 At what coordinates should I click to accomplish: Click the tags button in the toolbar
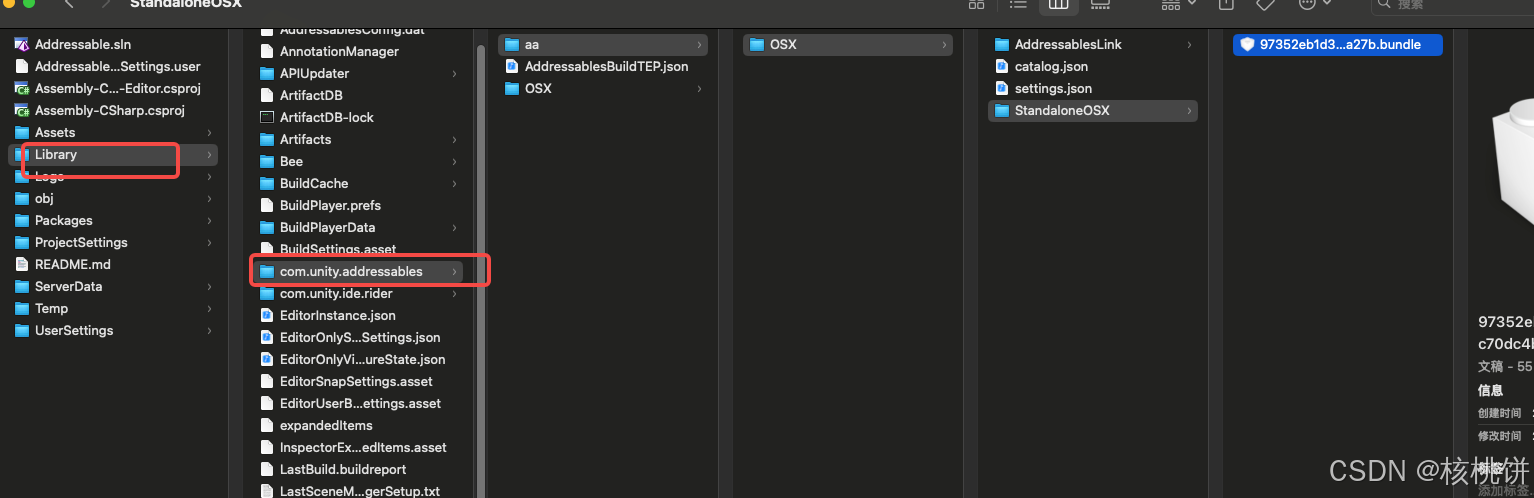point(1265,4)
